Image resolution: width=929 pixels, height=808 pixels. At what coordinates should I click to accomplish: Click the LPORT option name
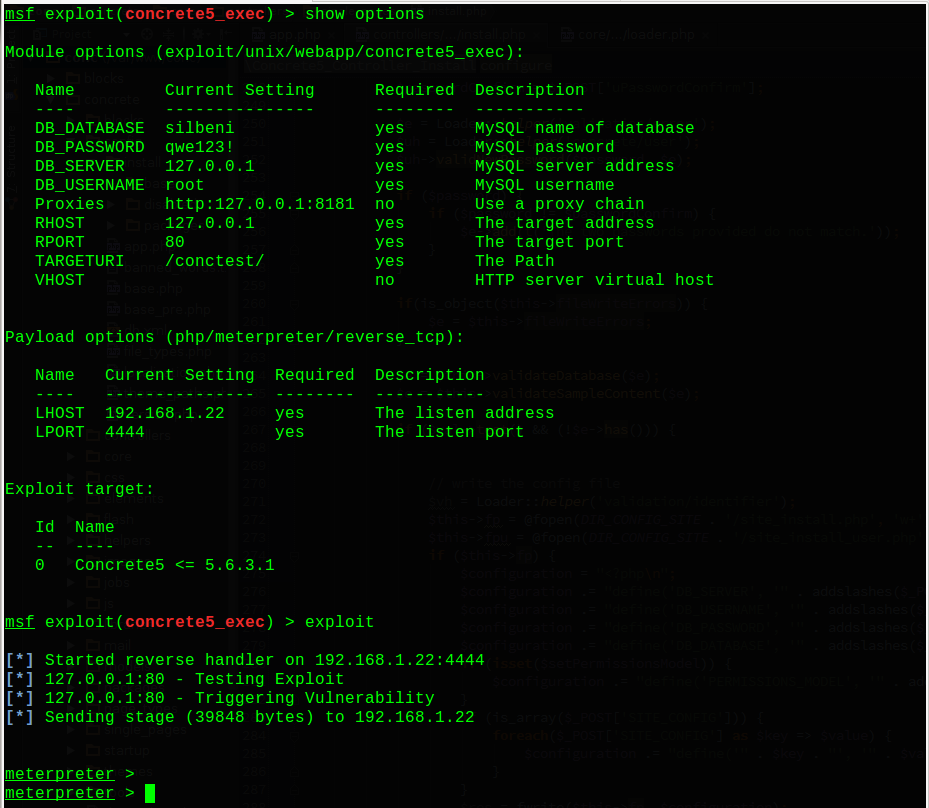point(59,432)
